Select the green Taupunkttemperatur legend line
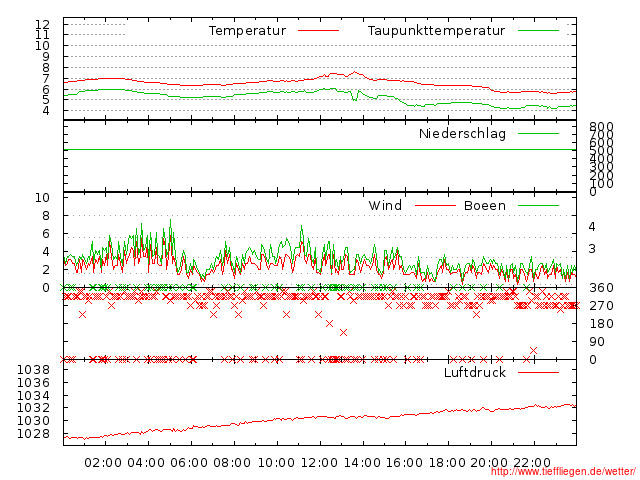Screen dimensions: 640x480 538,31
